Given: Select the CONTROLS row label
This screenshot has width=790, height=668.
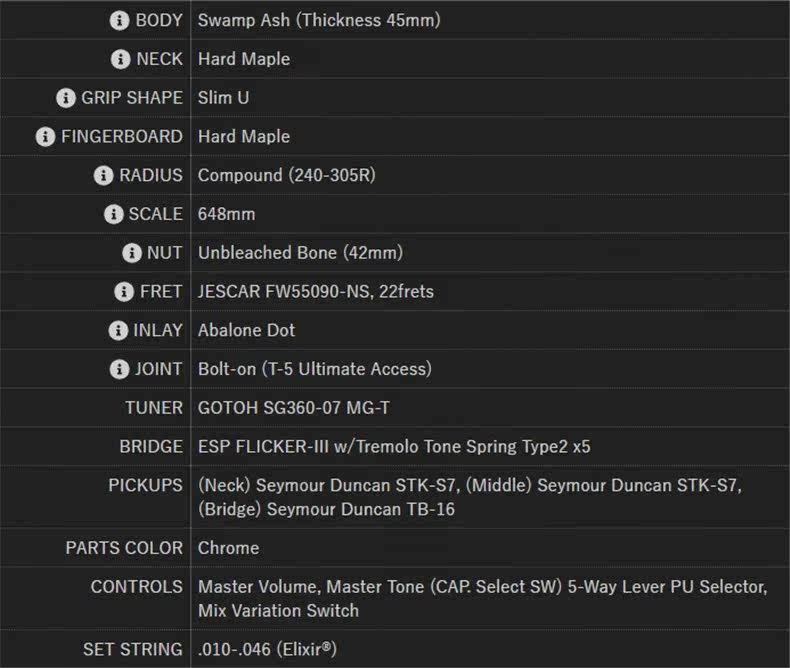Looking at the screenshot, I should 136,587.
